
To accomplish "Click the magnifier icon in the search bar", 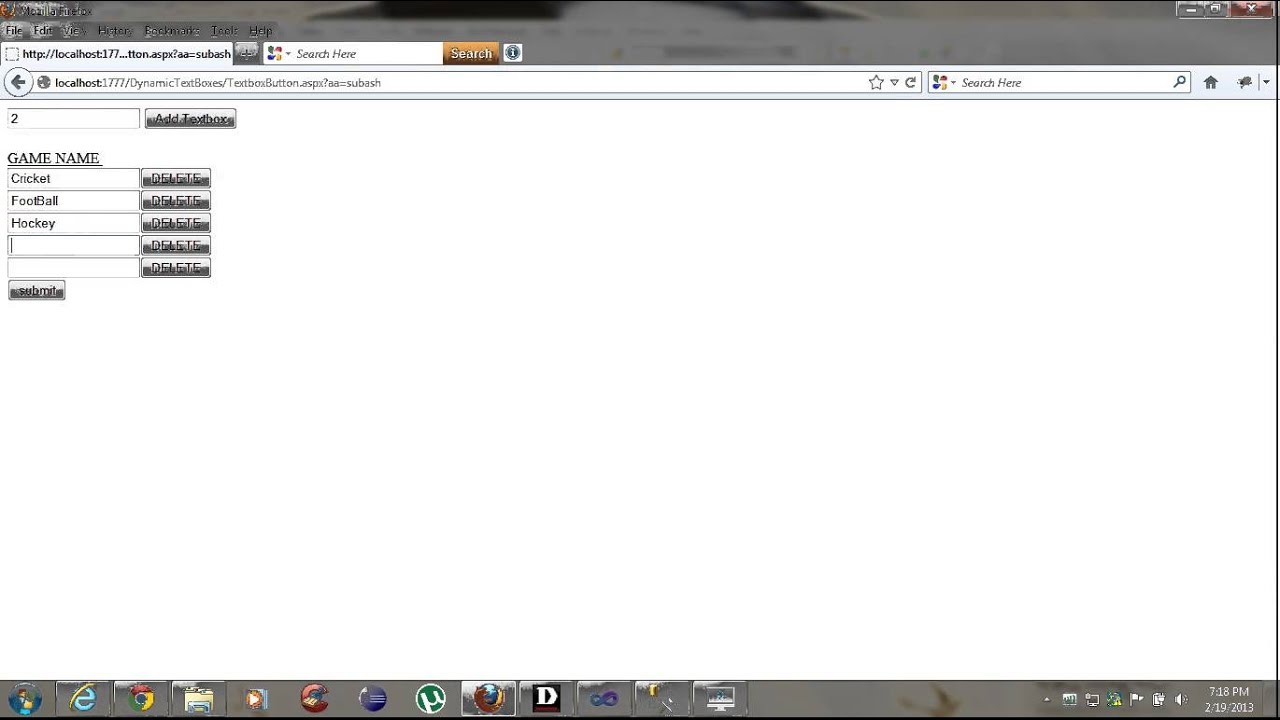I will click(1180, 82).
